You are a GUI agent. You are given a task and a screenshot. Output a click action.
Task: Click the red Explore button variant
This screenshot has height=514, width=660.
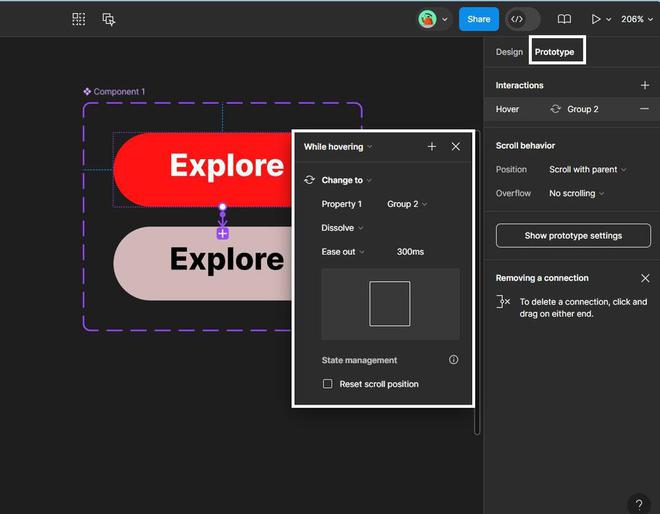[x=203, y=169]
